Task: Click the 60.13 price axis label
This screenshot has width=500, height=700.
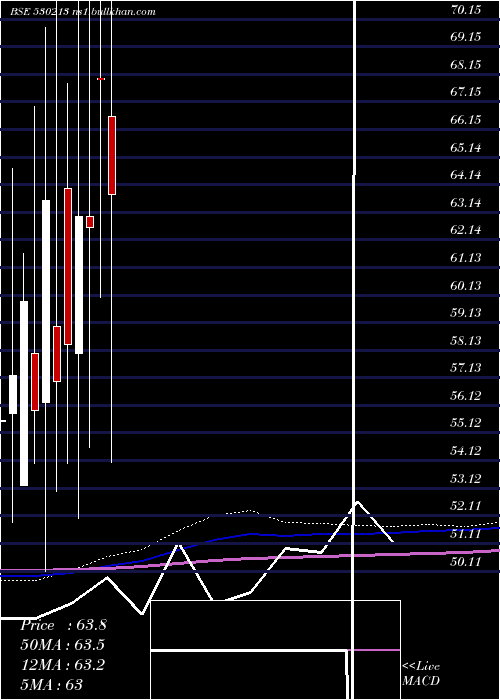Action: [466, 285]
